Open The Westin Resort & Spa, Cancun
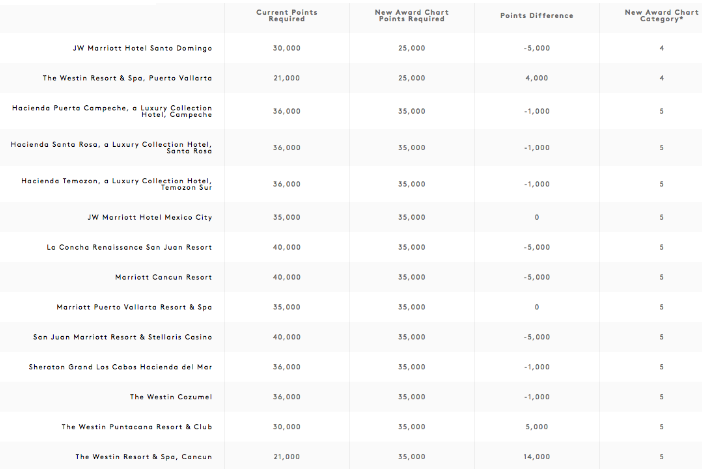This screenshot has height=469, width=702. point(143,457)
